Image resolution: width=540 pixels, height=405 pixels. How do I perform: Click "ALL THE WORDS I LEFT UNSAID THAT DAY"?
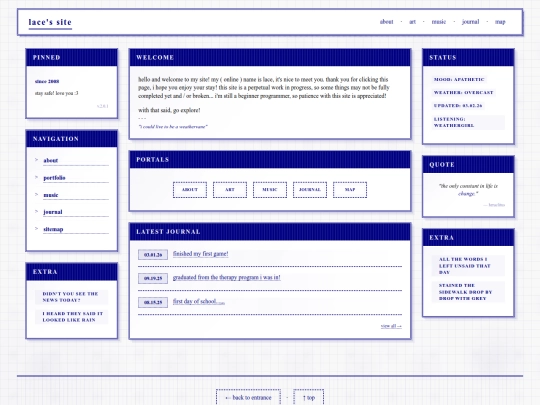click(468, 266)
